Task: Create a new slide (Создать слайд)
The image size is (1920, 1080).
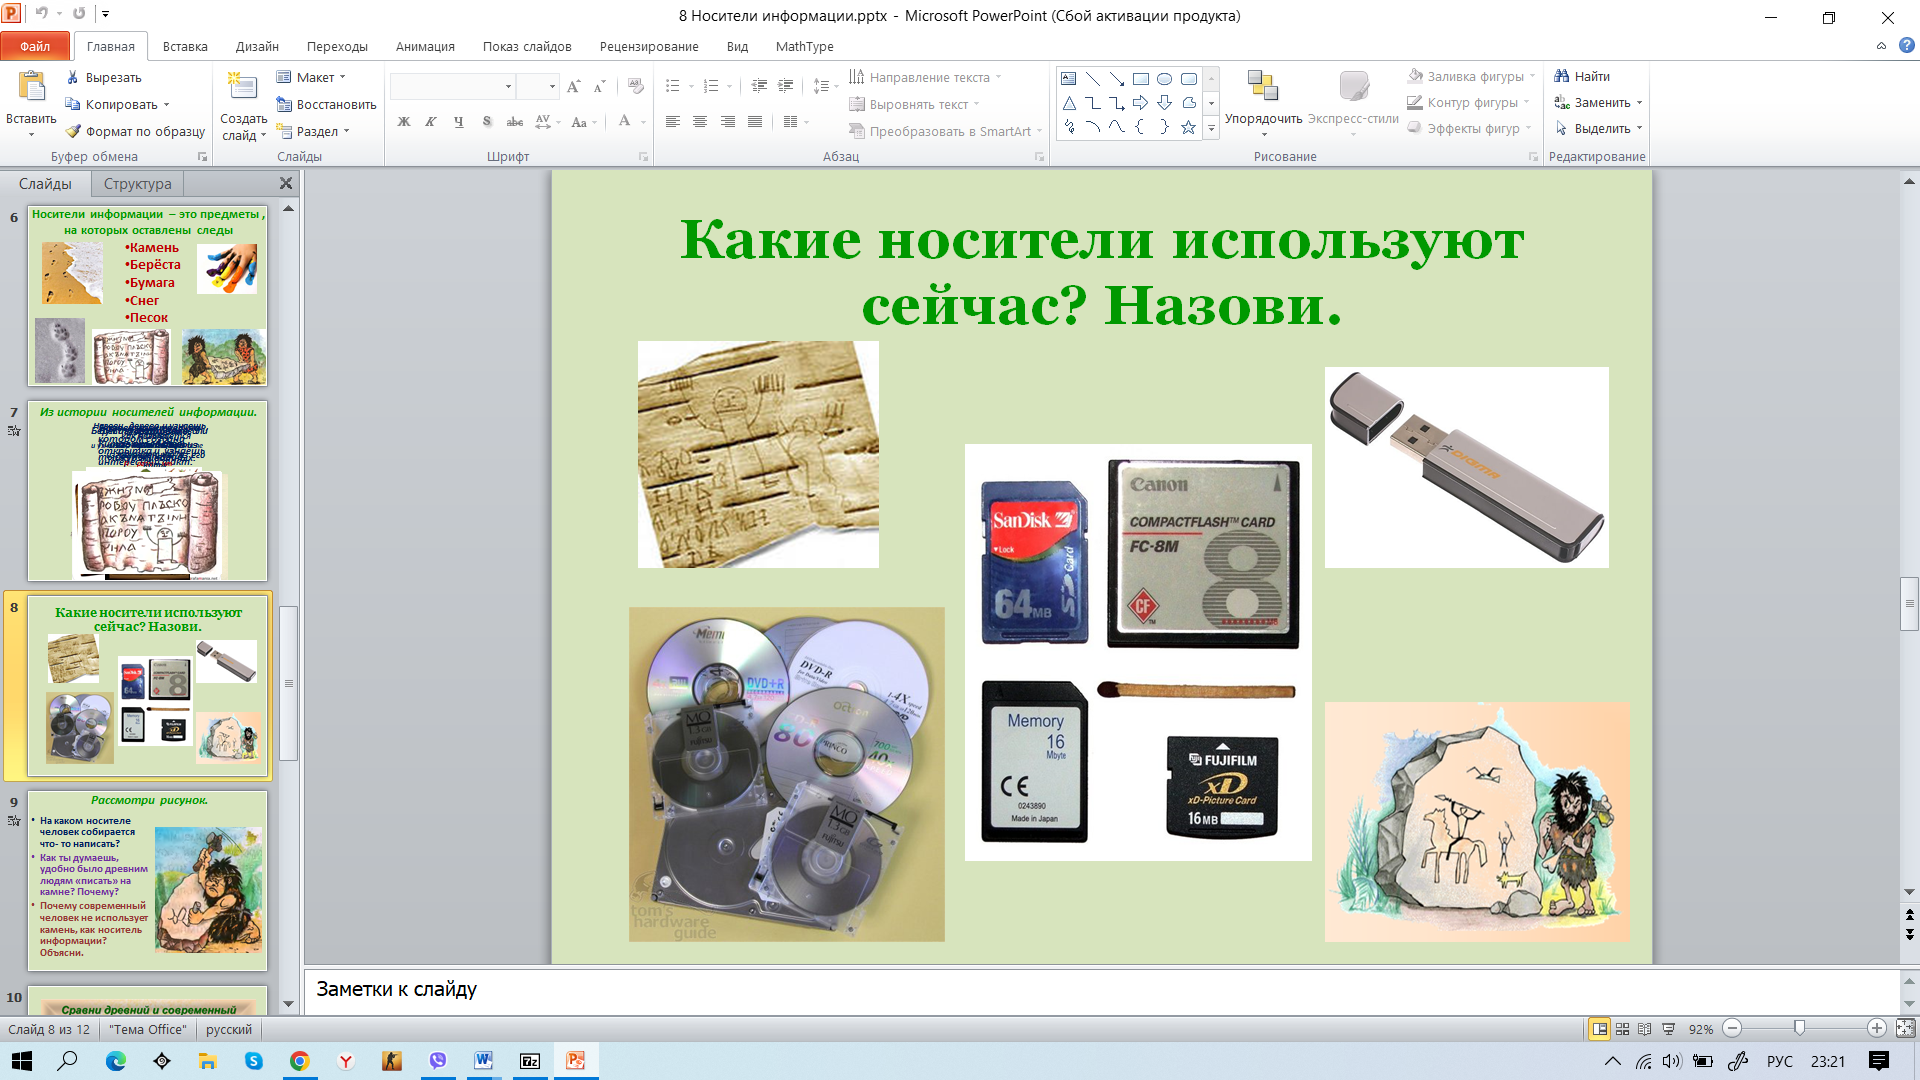Action: coord(243,106)
